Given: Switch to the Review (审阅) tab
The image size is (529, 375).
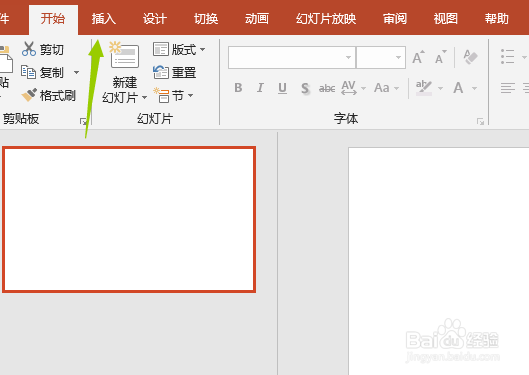Looking at the screenshot, I should pos(395,19).
